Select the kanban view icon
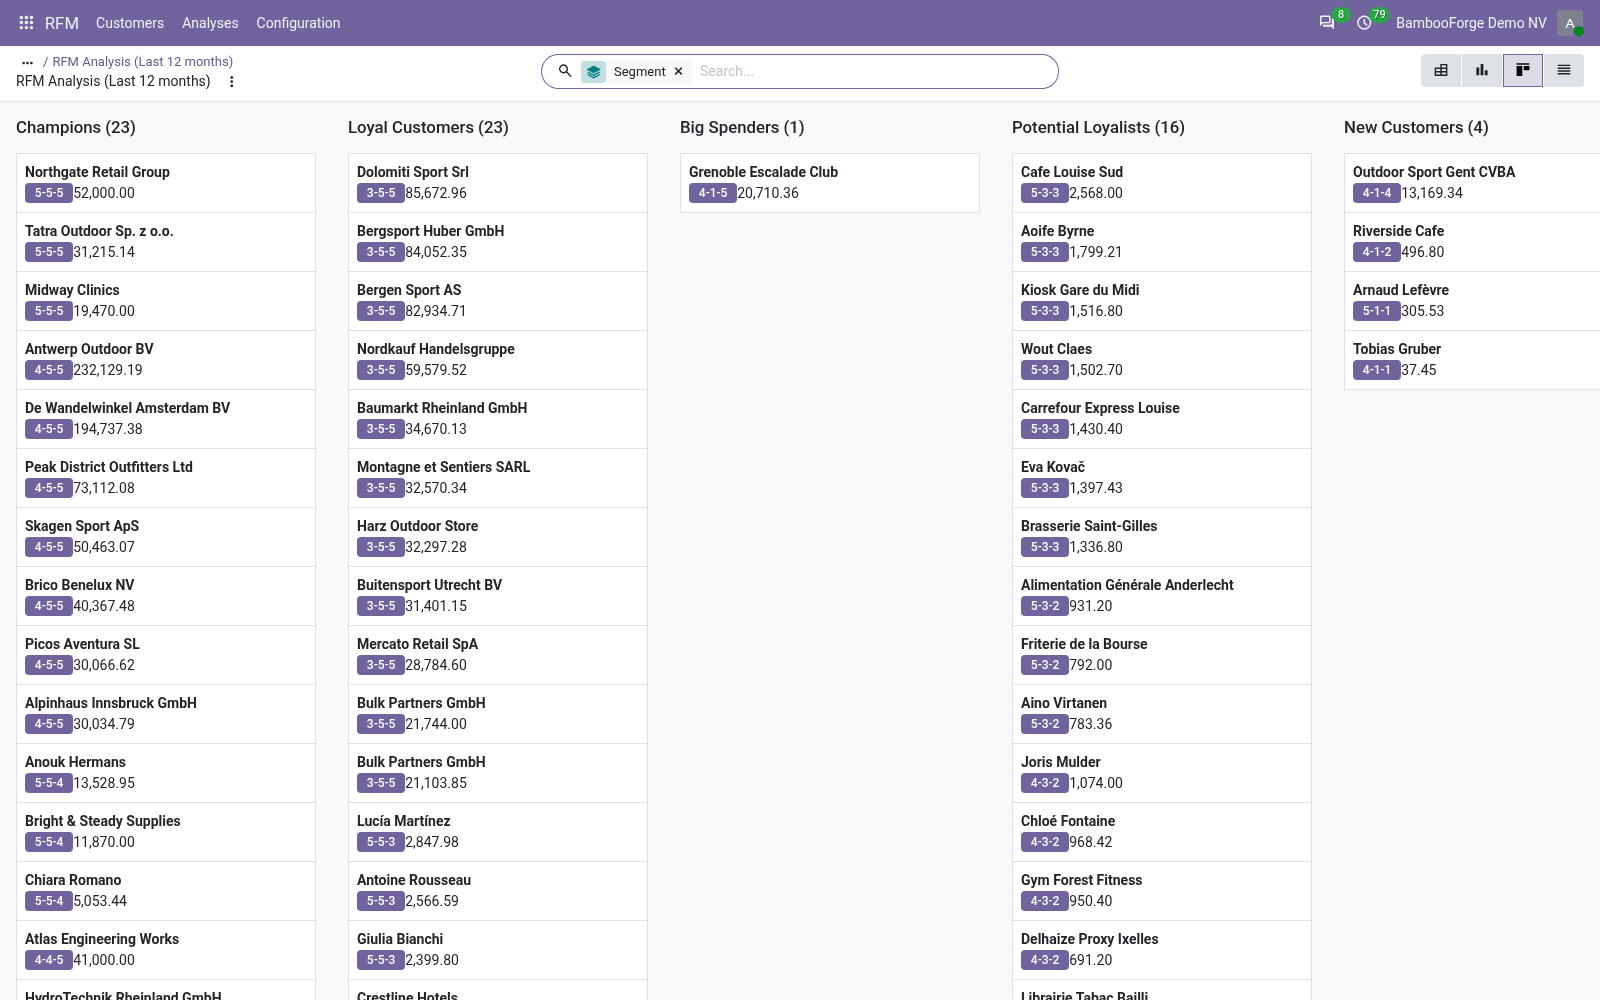 point(1523,70)
